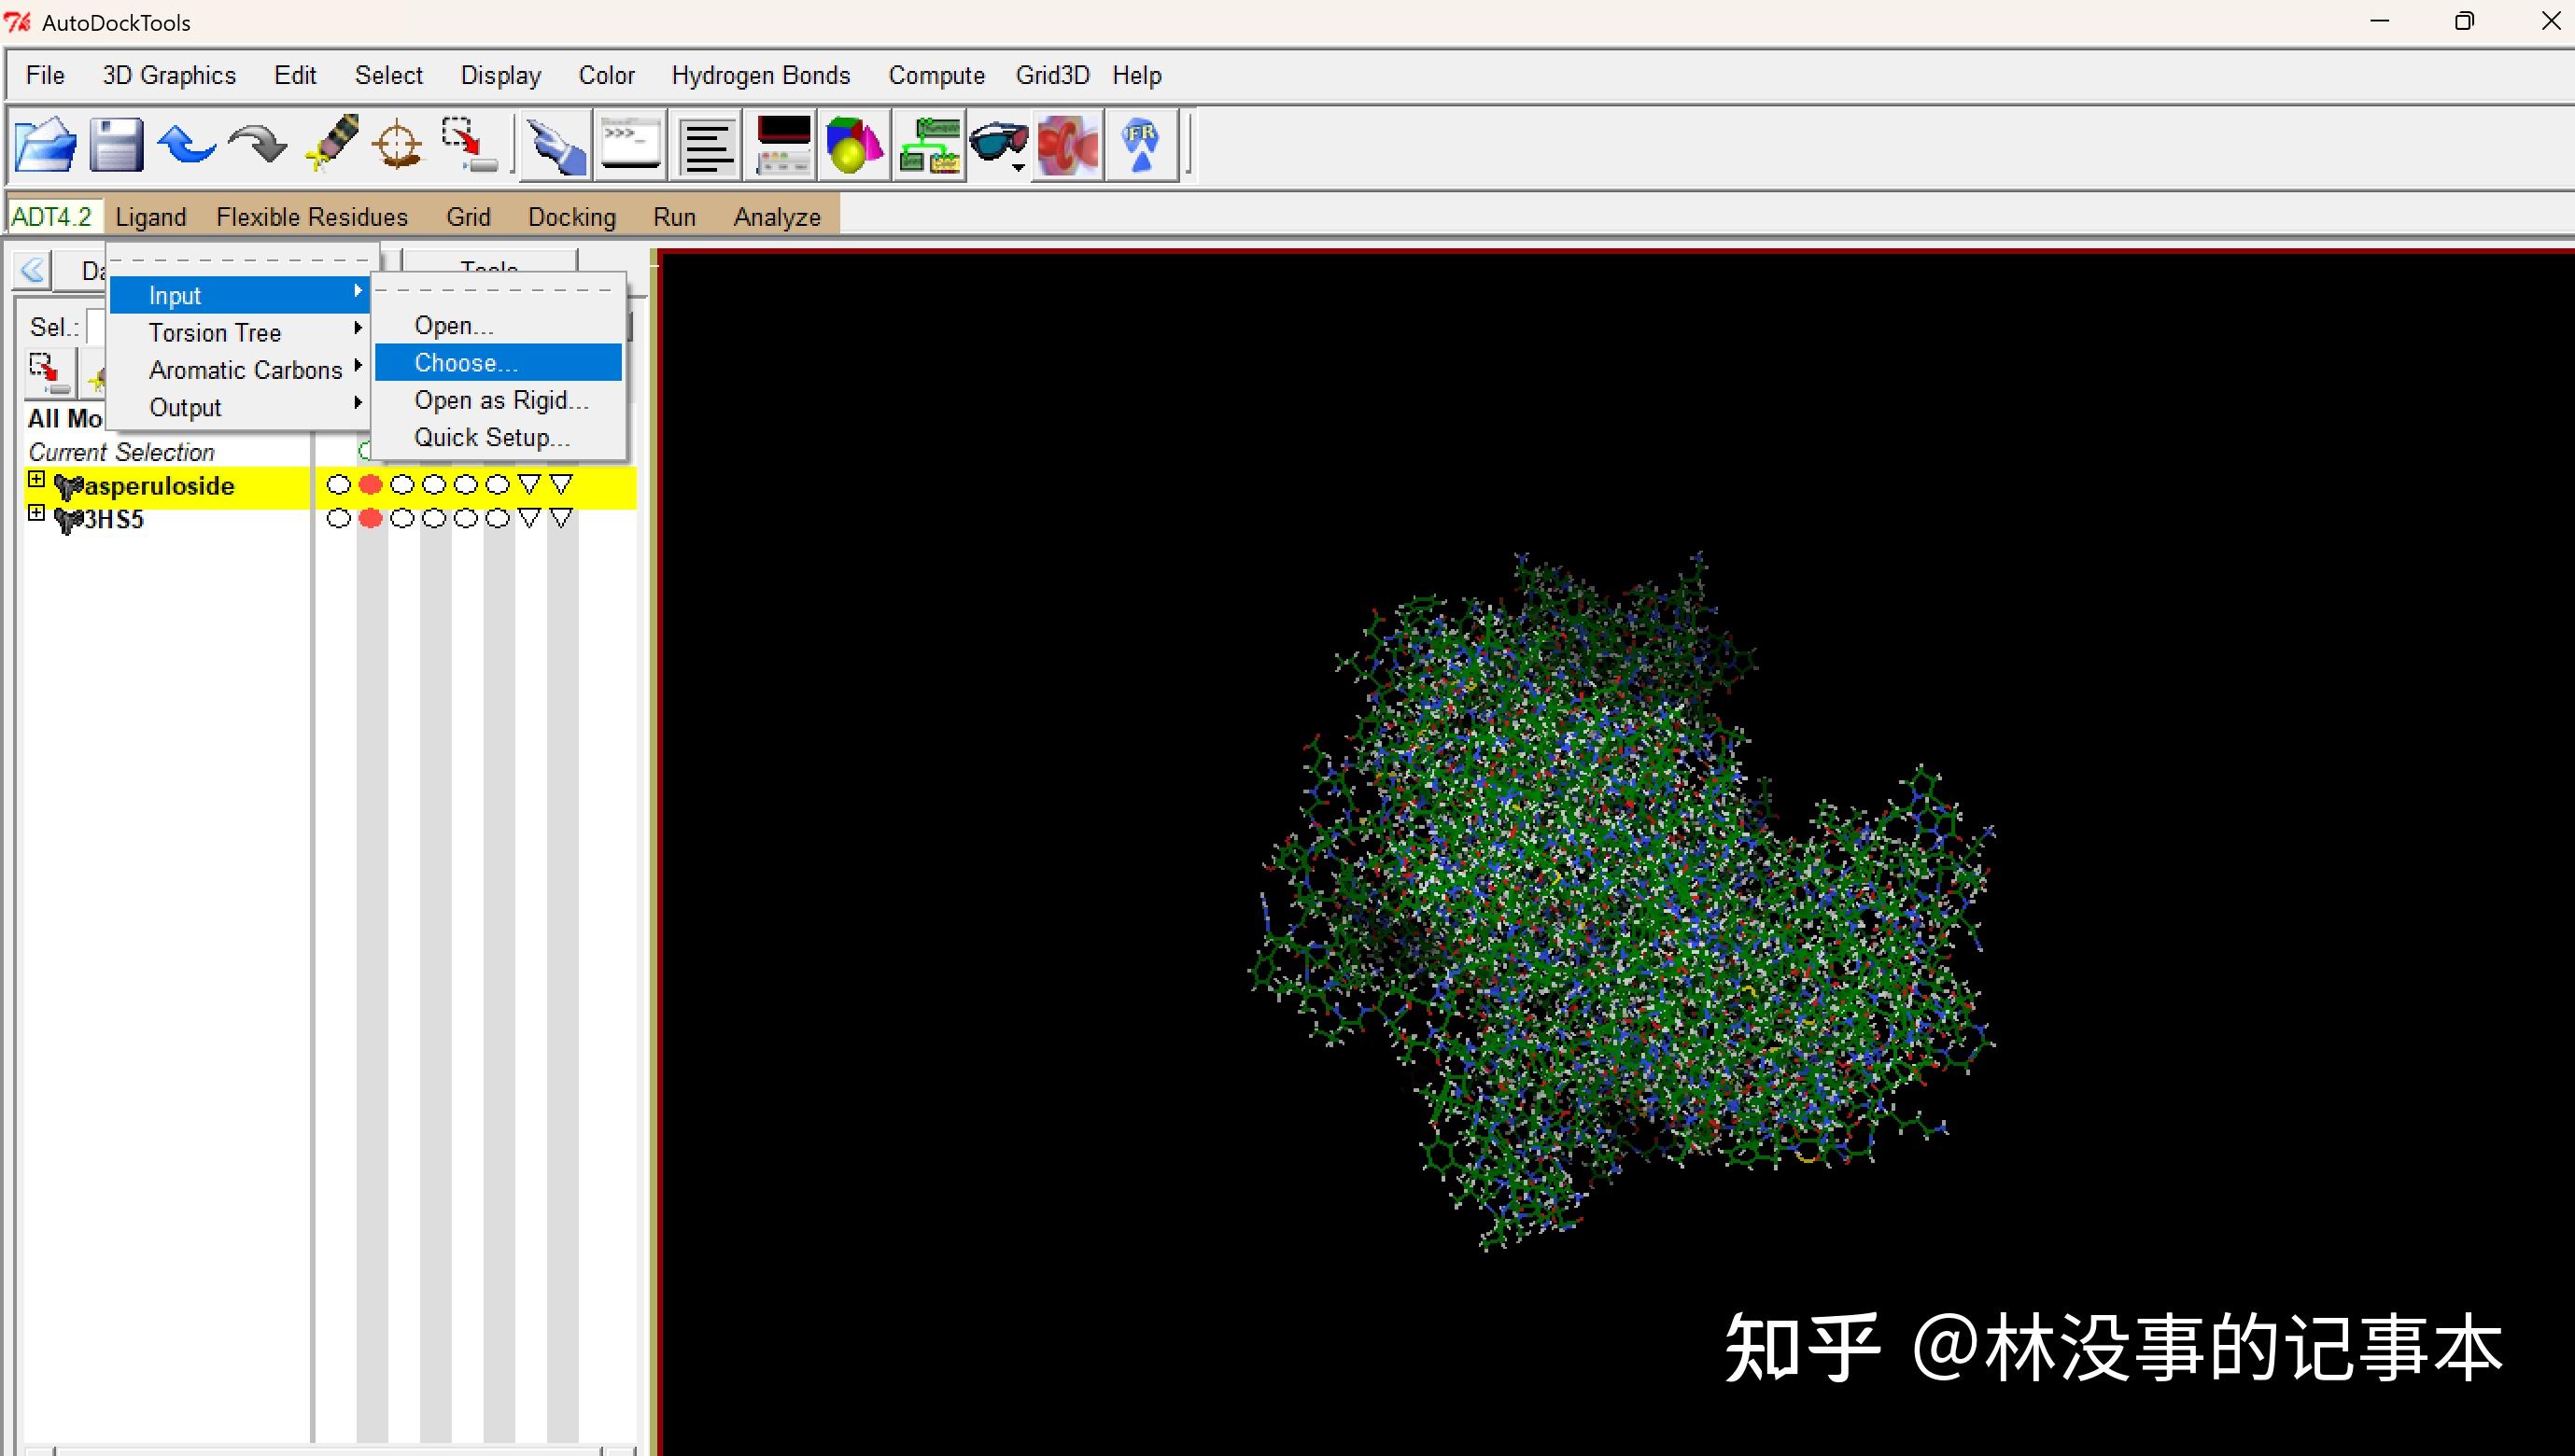
Task: Click the blue undo arrow icon
Action: (186, 146)
